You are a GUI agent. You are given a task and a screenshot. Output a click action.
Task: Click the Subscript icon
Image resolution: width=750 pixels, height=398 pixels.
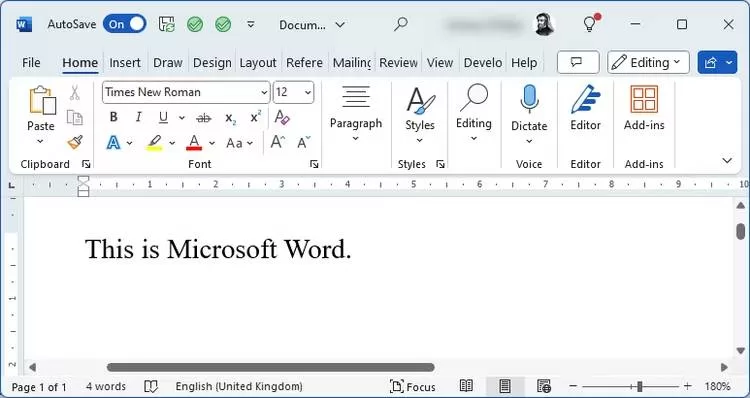coord(231,118)
